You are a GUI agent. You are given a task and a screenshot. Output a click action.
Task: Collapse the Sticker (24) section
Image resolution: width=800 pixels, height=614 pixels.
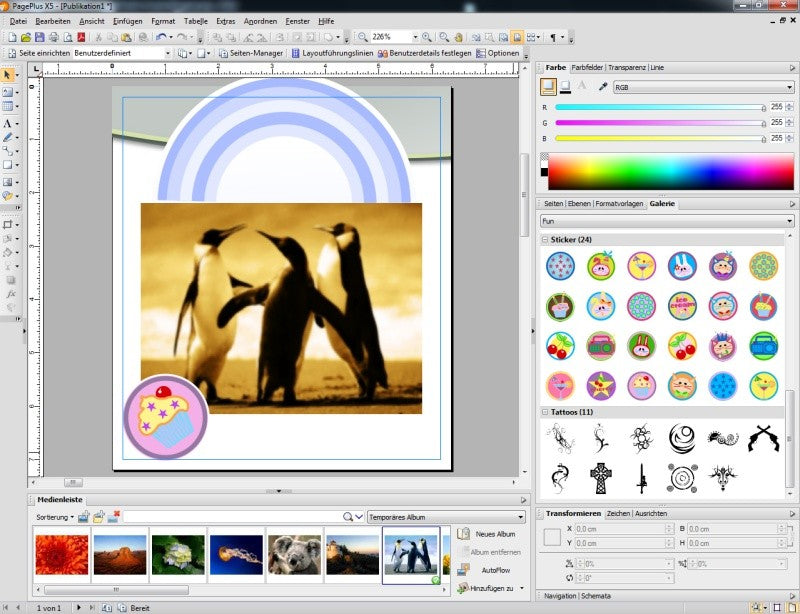point(545,239)
